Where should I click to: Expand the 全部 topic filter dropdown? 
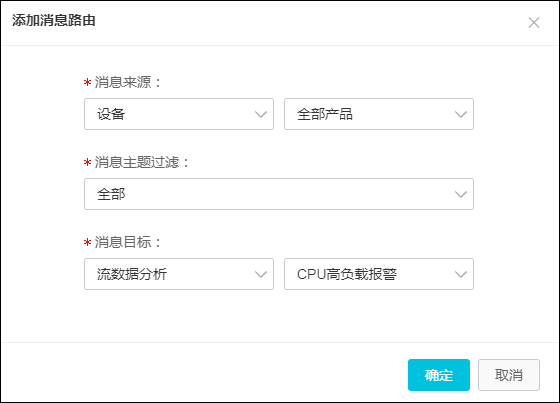click(279, 194)
